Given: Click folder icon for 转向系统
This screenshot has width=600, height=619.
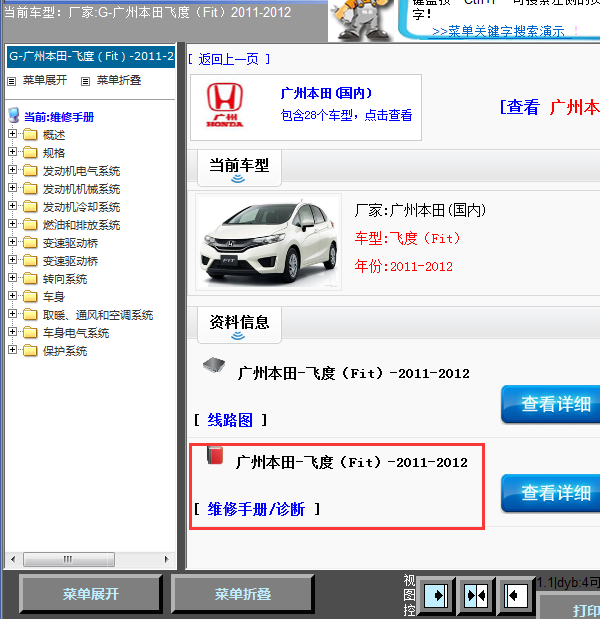Looking at the screenshot, I should pyautogui.click(x=30, y=279).
